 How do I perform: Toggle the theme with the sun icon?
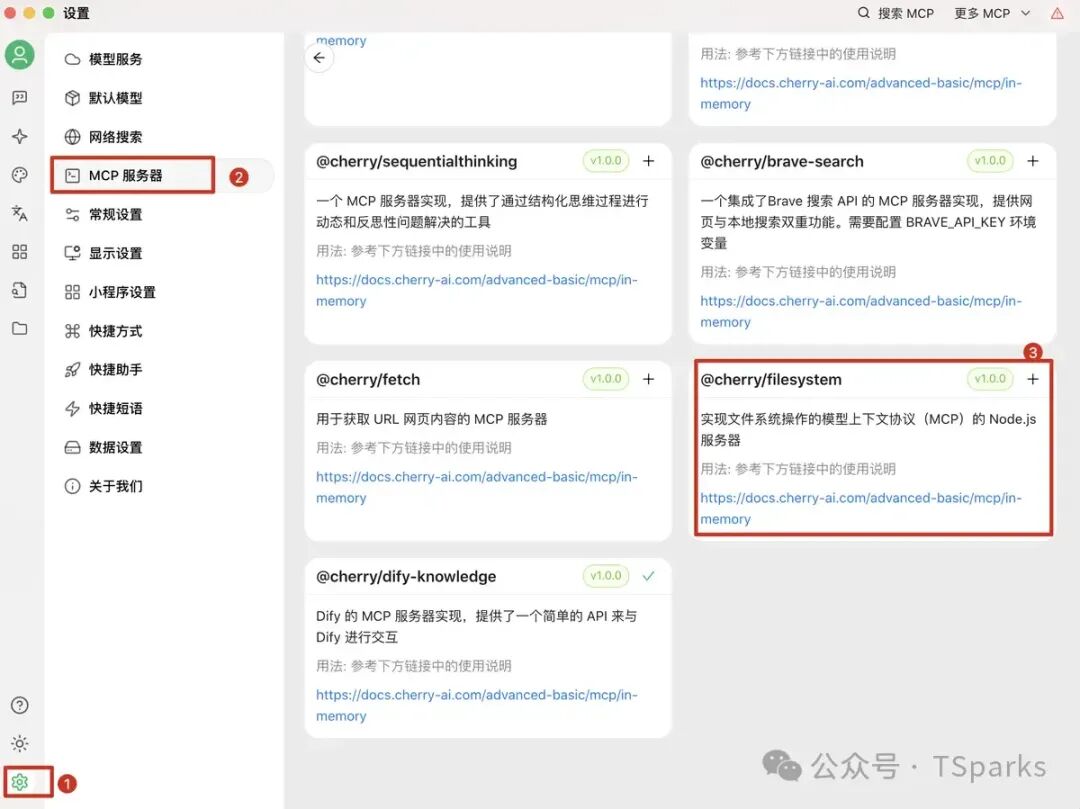coord(20,744)
